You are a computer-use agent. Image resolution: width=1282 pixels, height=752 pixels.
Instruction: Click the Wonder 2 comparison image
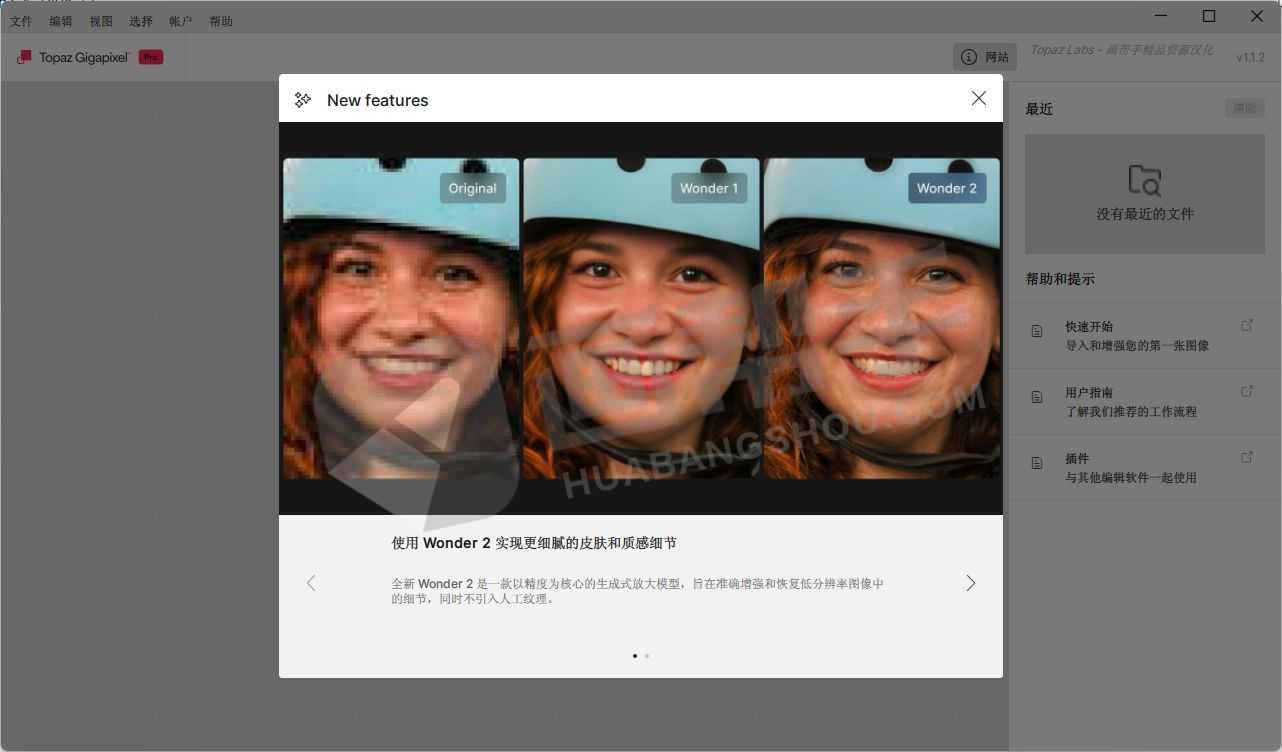coord(881,318)
